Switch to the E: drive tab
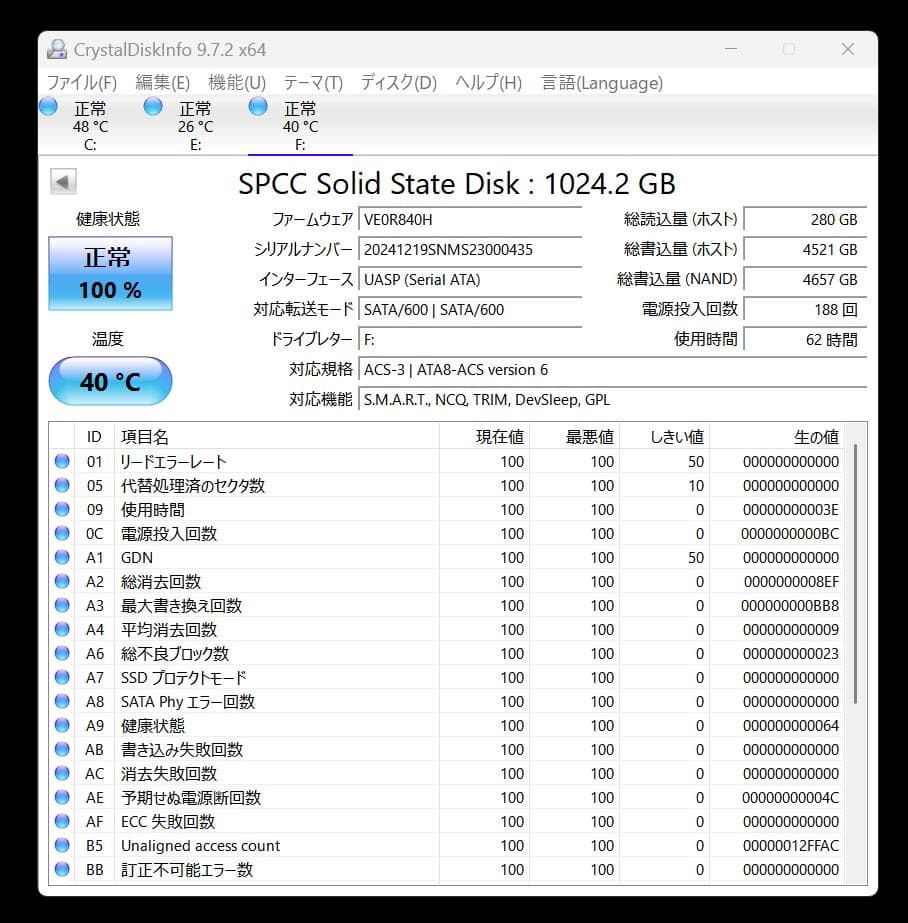This screenshot has height=923, width=908. coord(196,125)
